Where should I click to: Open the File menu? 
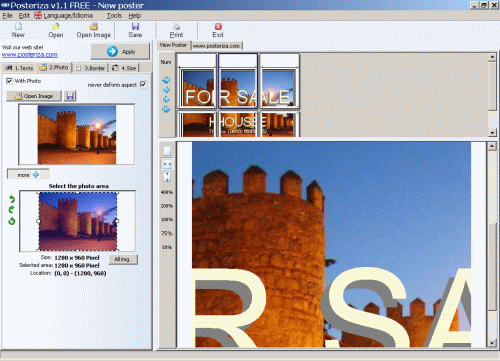pos(7,16)
